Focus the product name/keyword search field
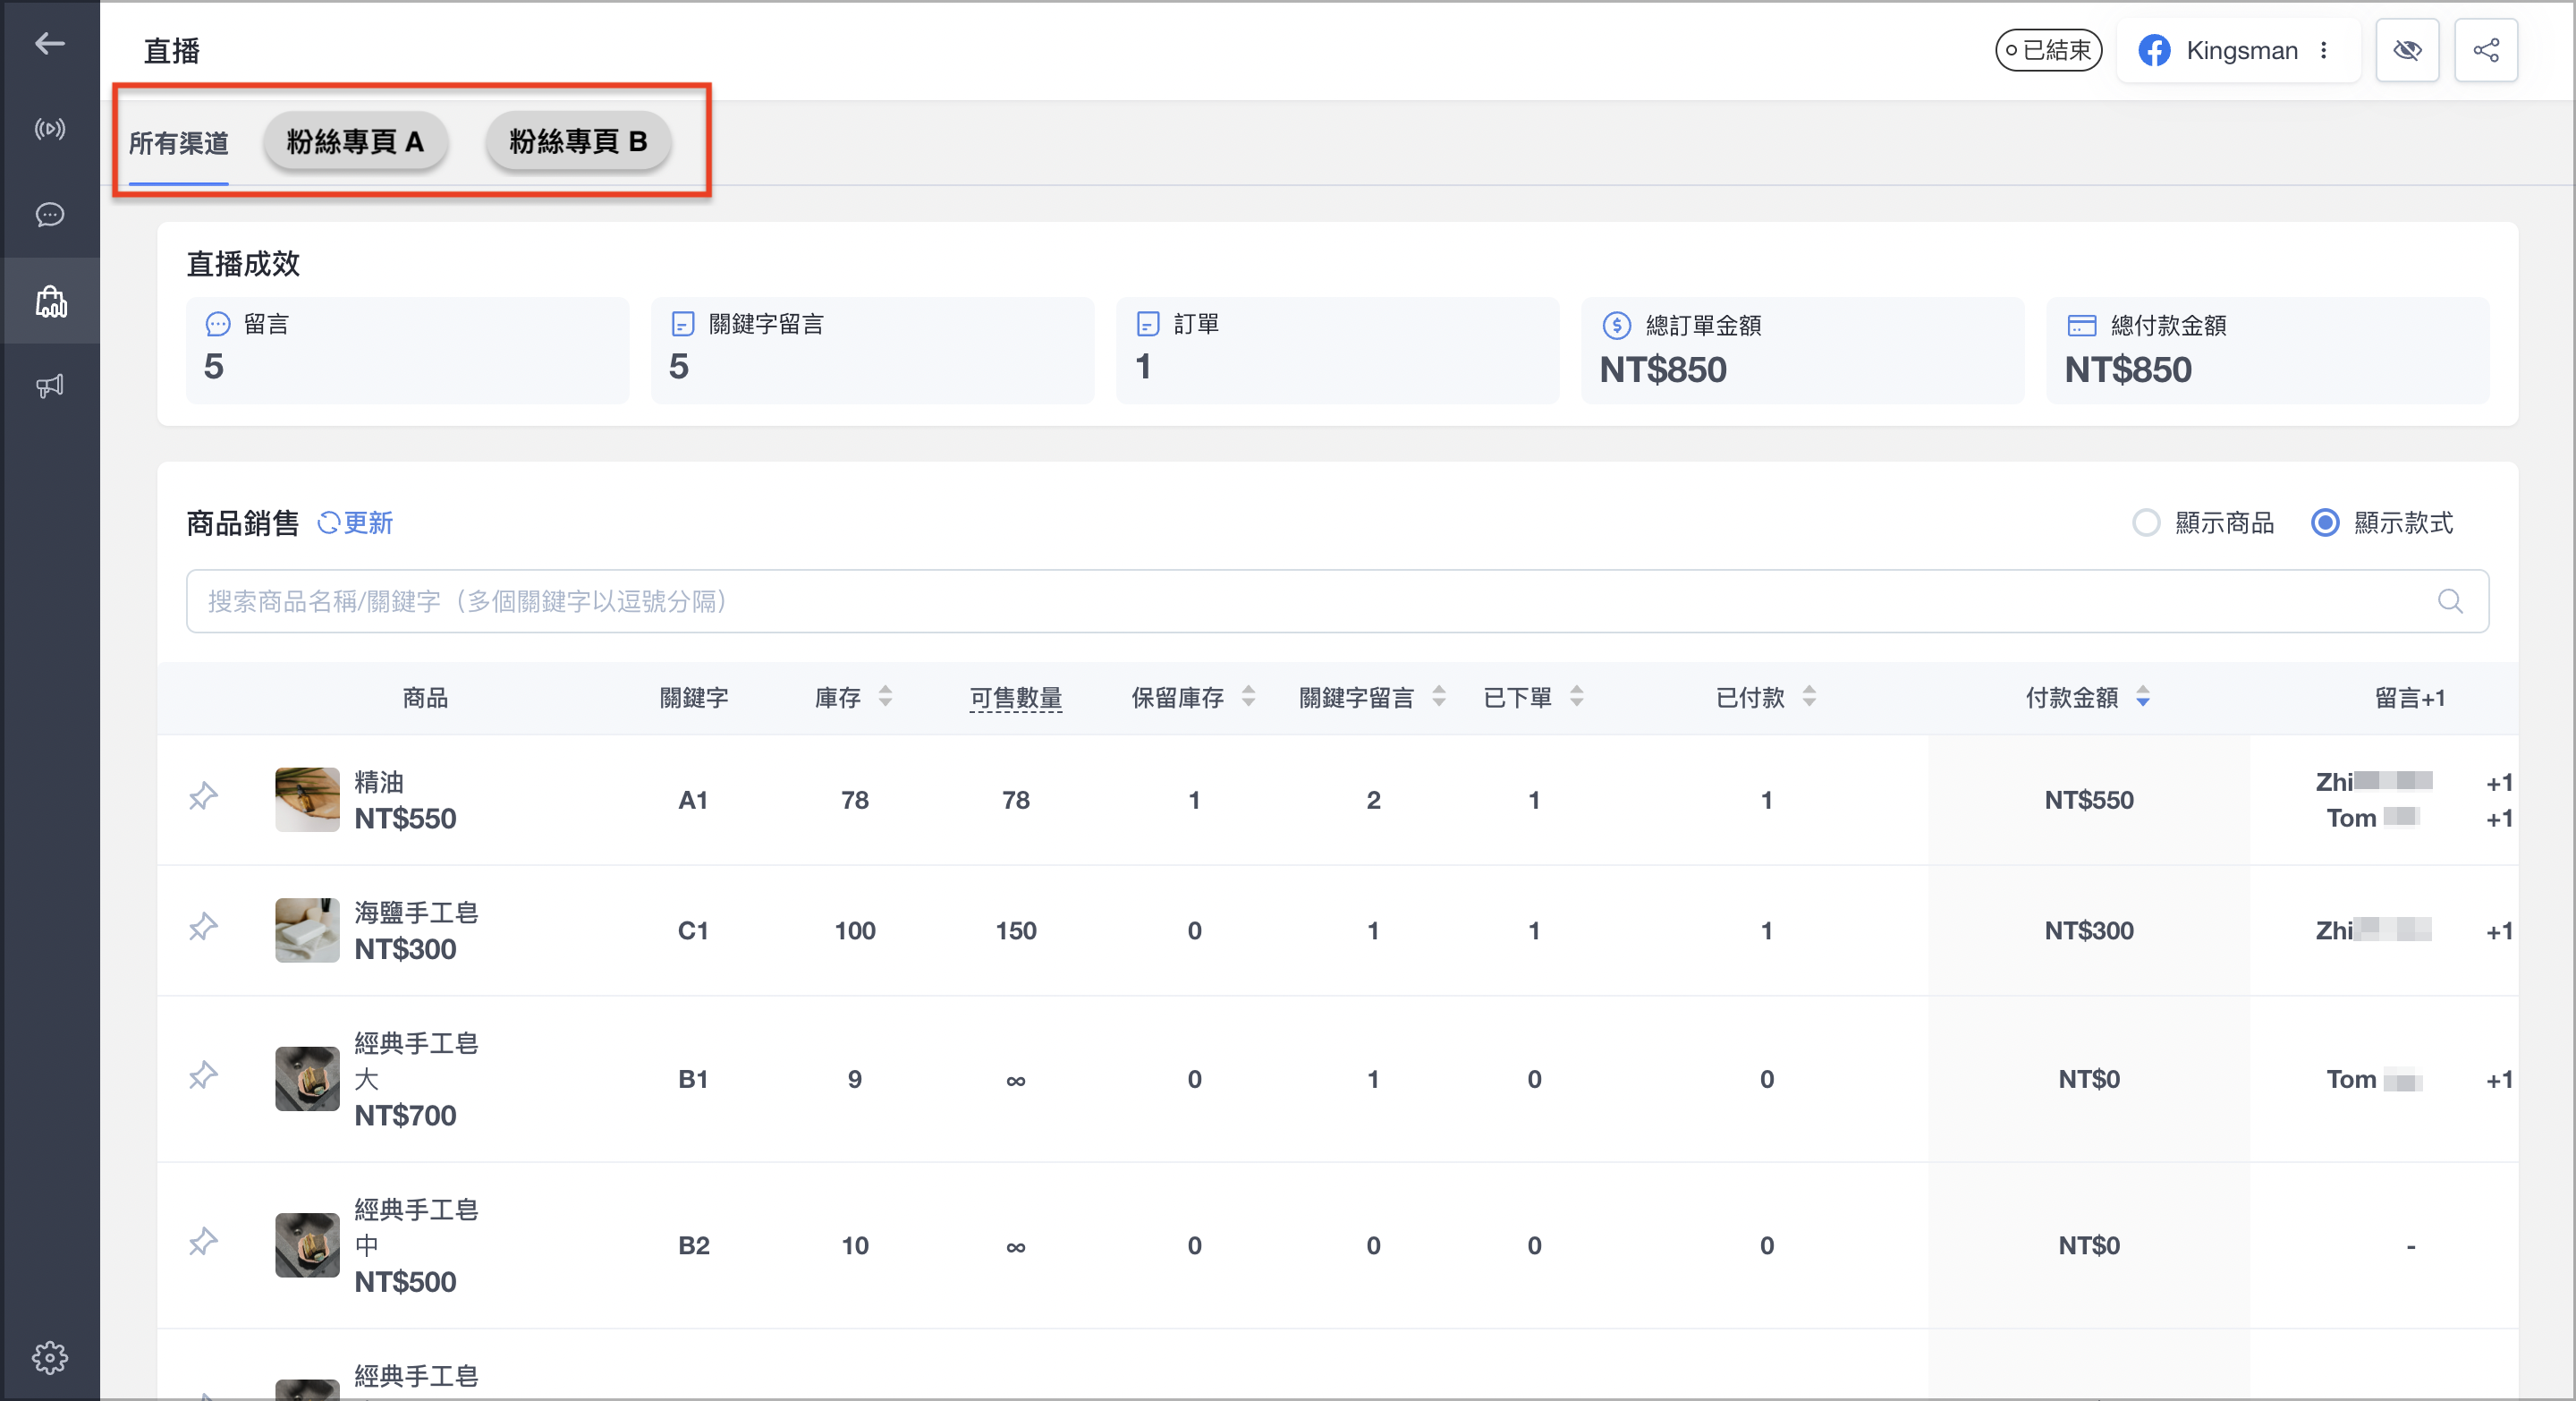The height and width of the screenshot is (1401, 2576). click(x=1337, y=601)
